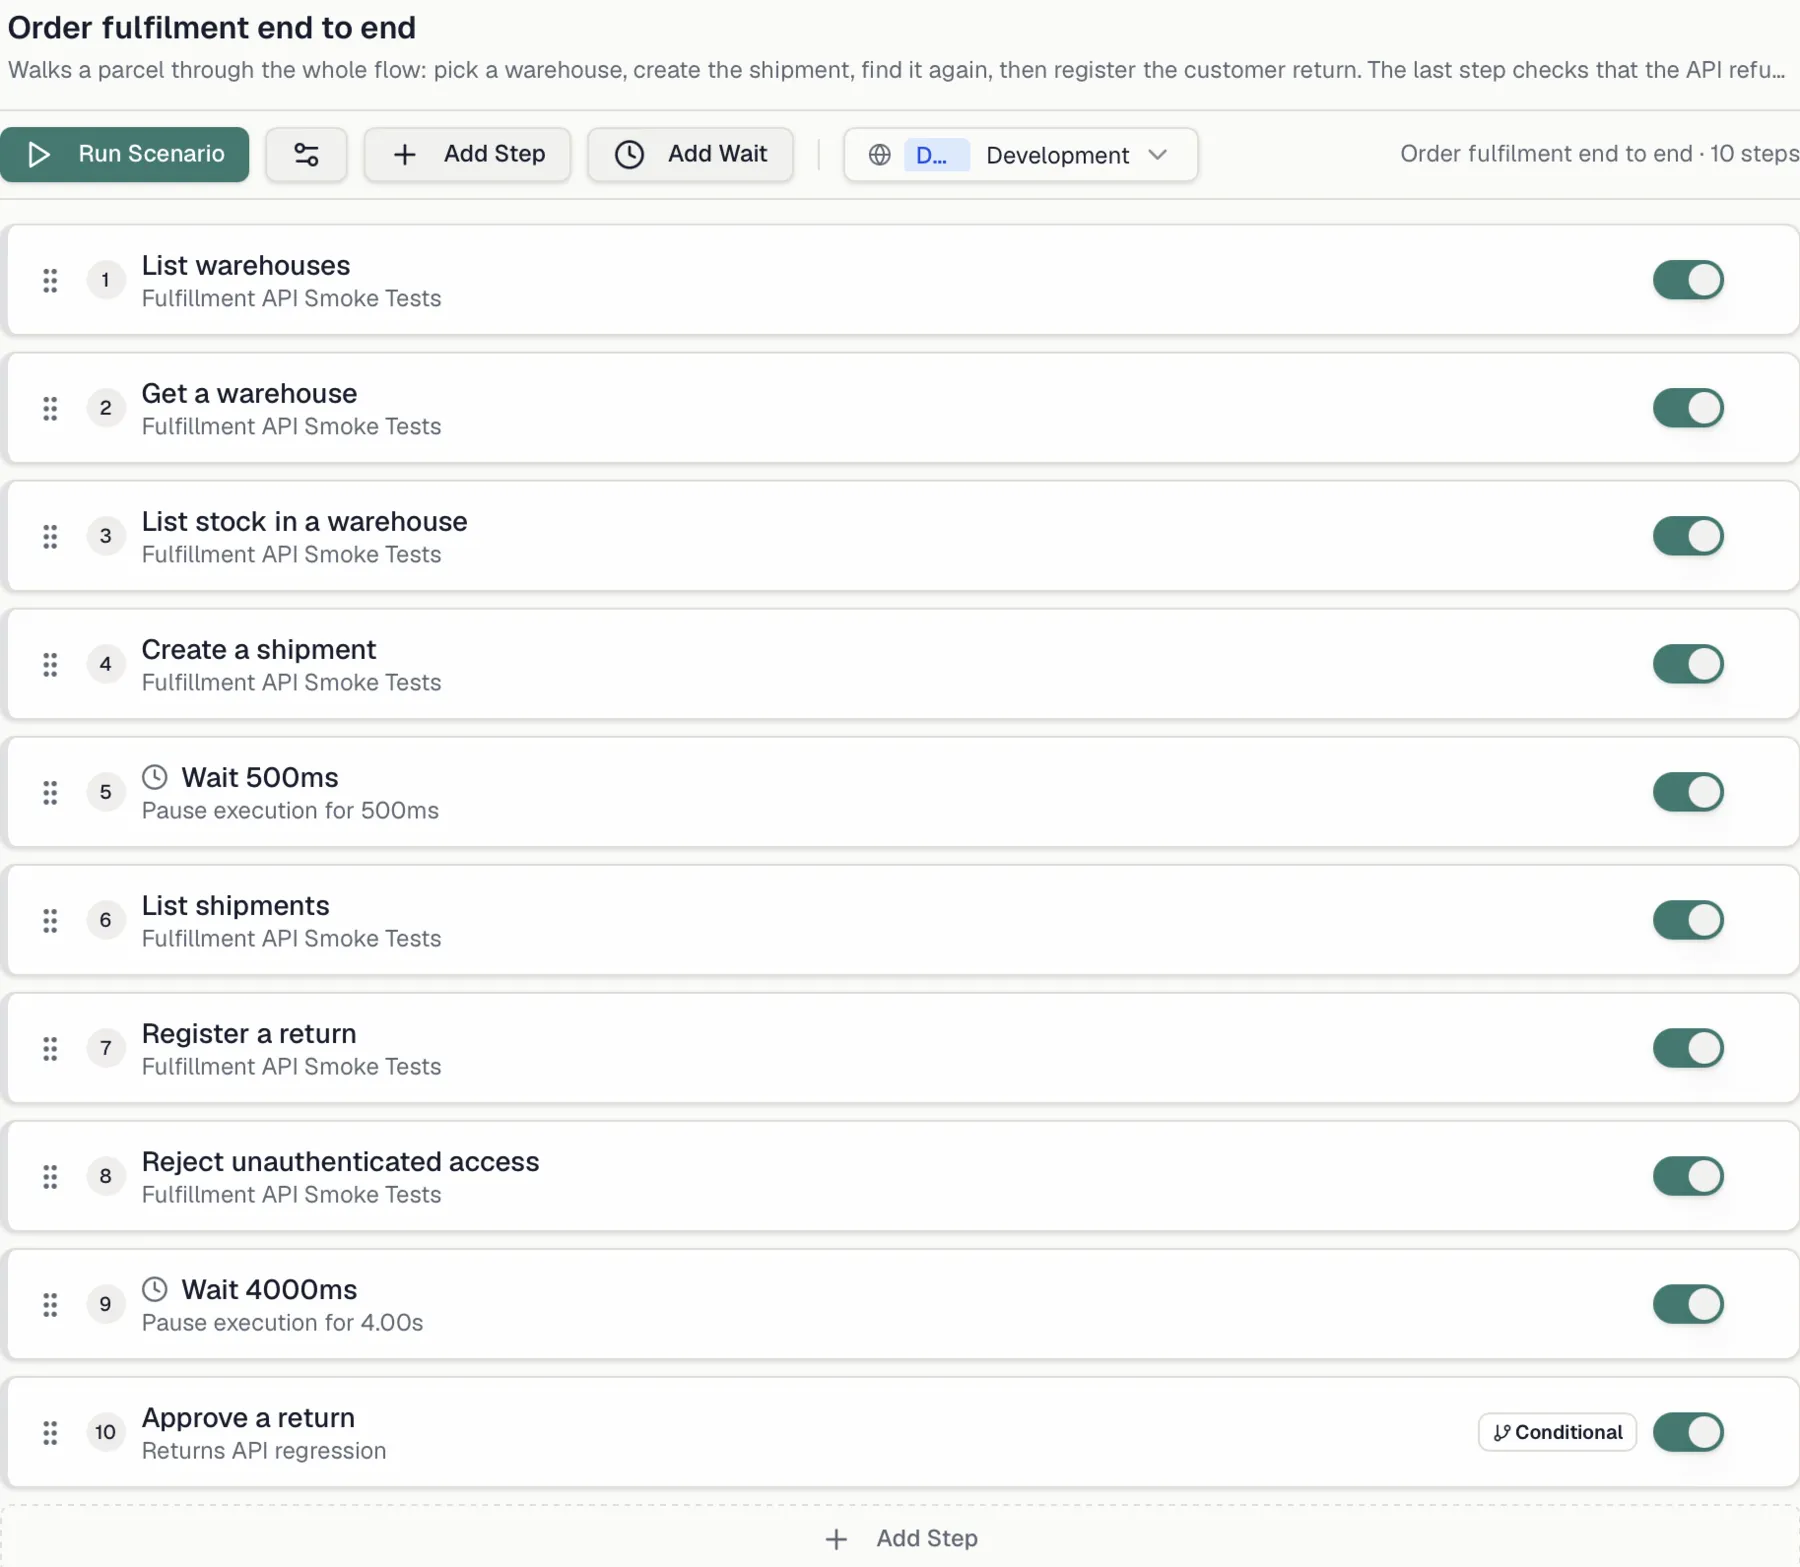Click drag handle of Wait 4000ms step
1800x1567 pixels.
point(50,1304)
